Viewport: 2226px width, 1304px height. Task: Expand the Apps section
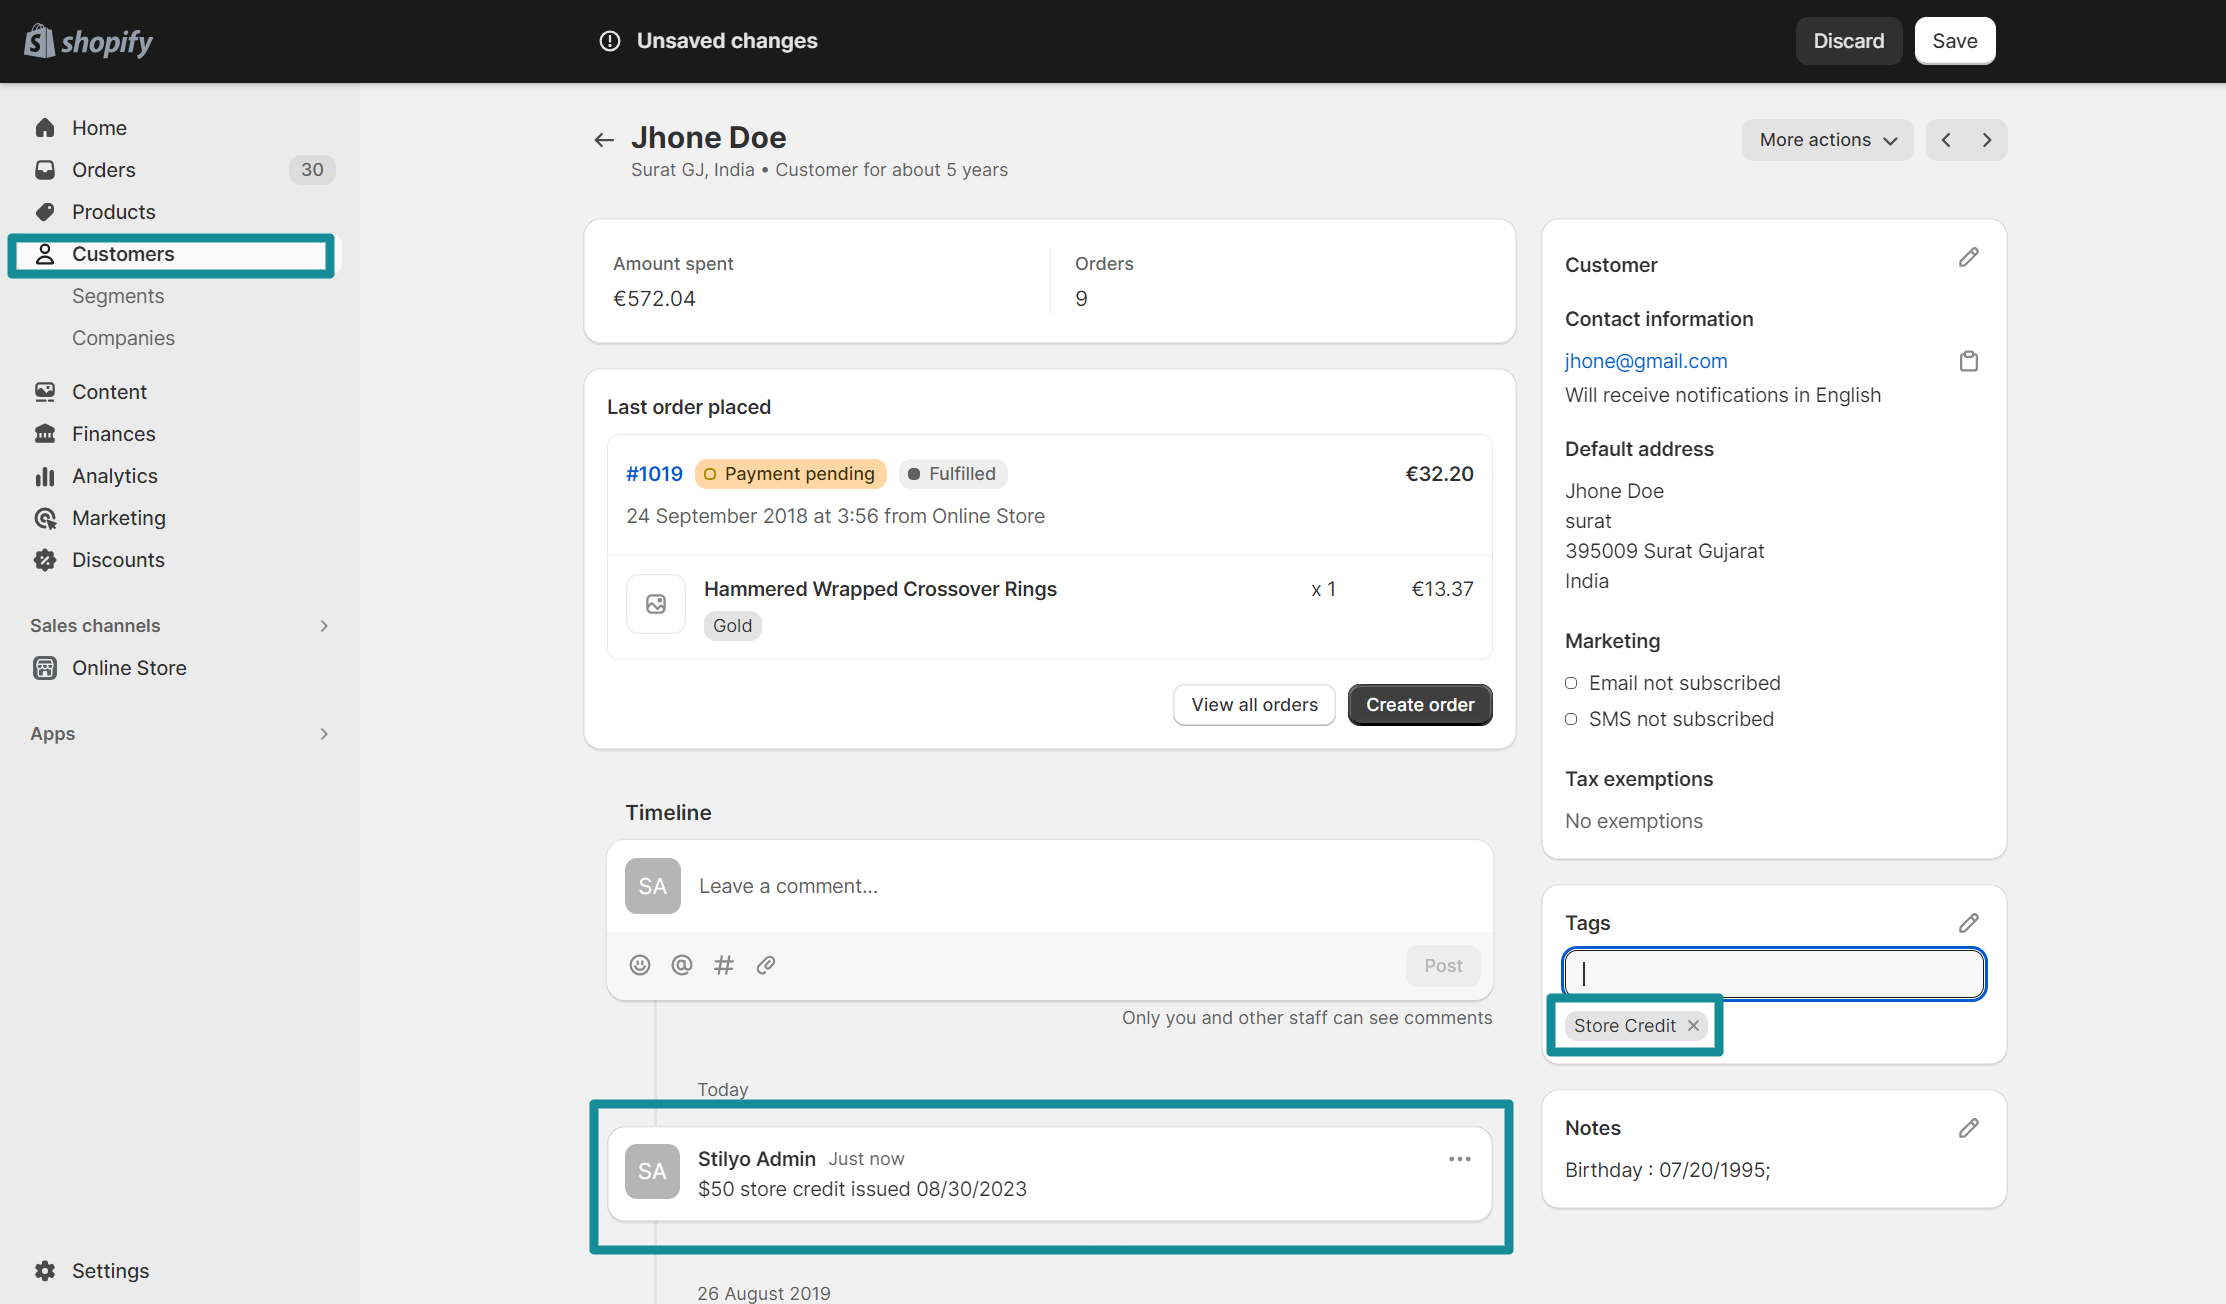[x=323, y=733]
